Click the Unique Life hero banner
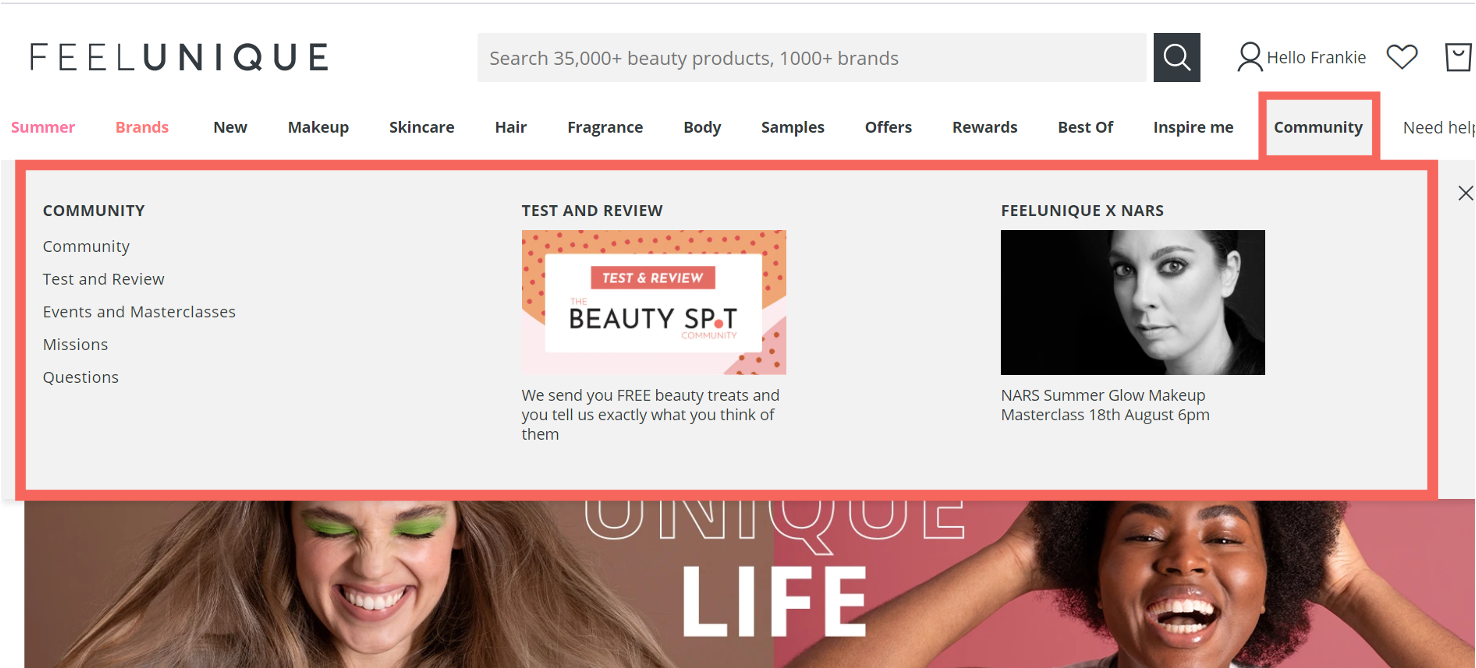1476x668 pixels. tap(750, 584)
